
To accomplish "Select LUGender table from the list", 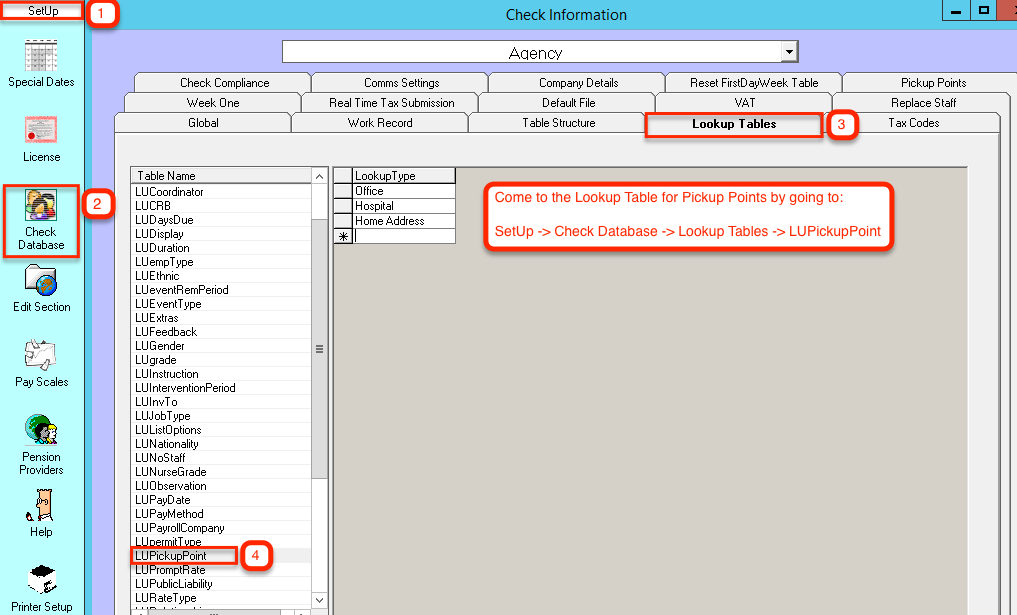I will [160, 346].
